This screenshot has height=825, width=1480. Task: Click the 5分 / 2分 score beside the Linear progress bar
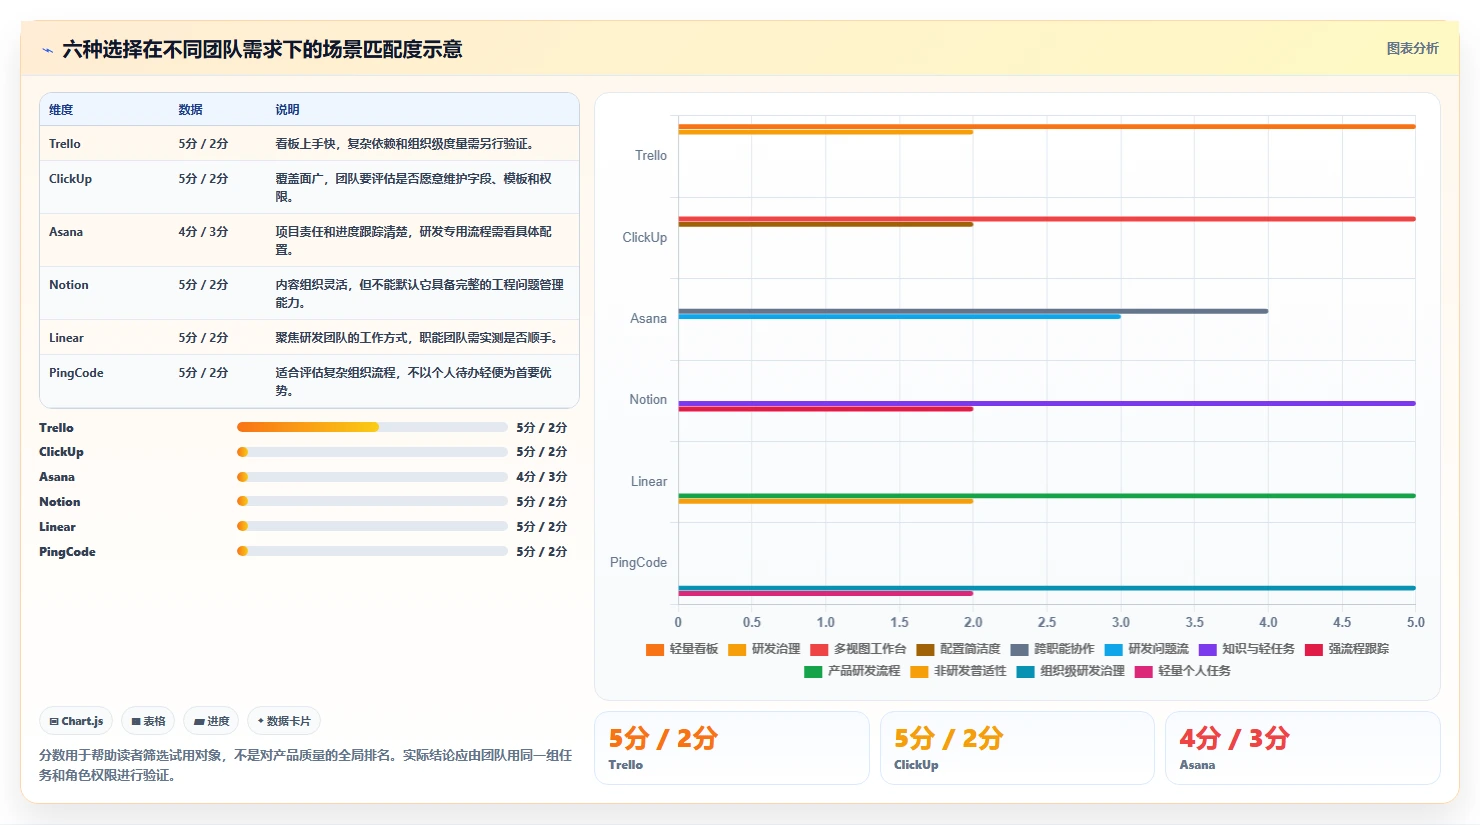coord(542,527)
